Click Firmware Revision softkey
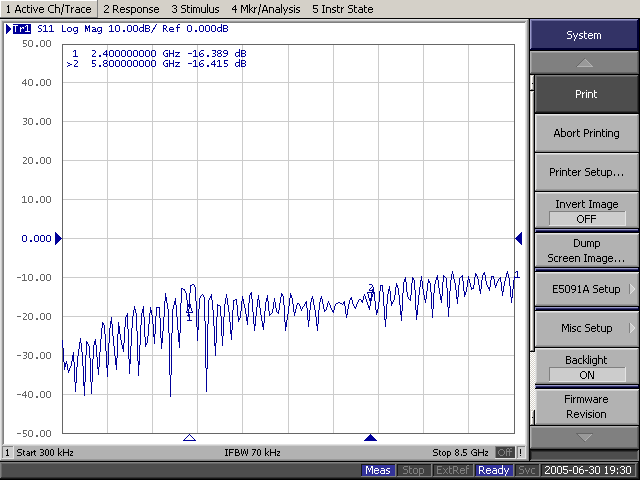This screenshot has height=480, width=640. coord(586,406)
